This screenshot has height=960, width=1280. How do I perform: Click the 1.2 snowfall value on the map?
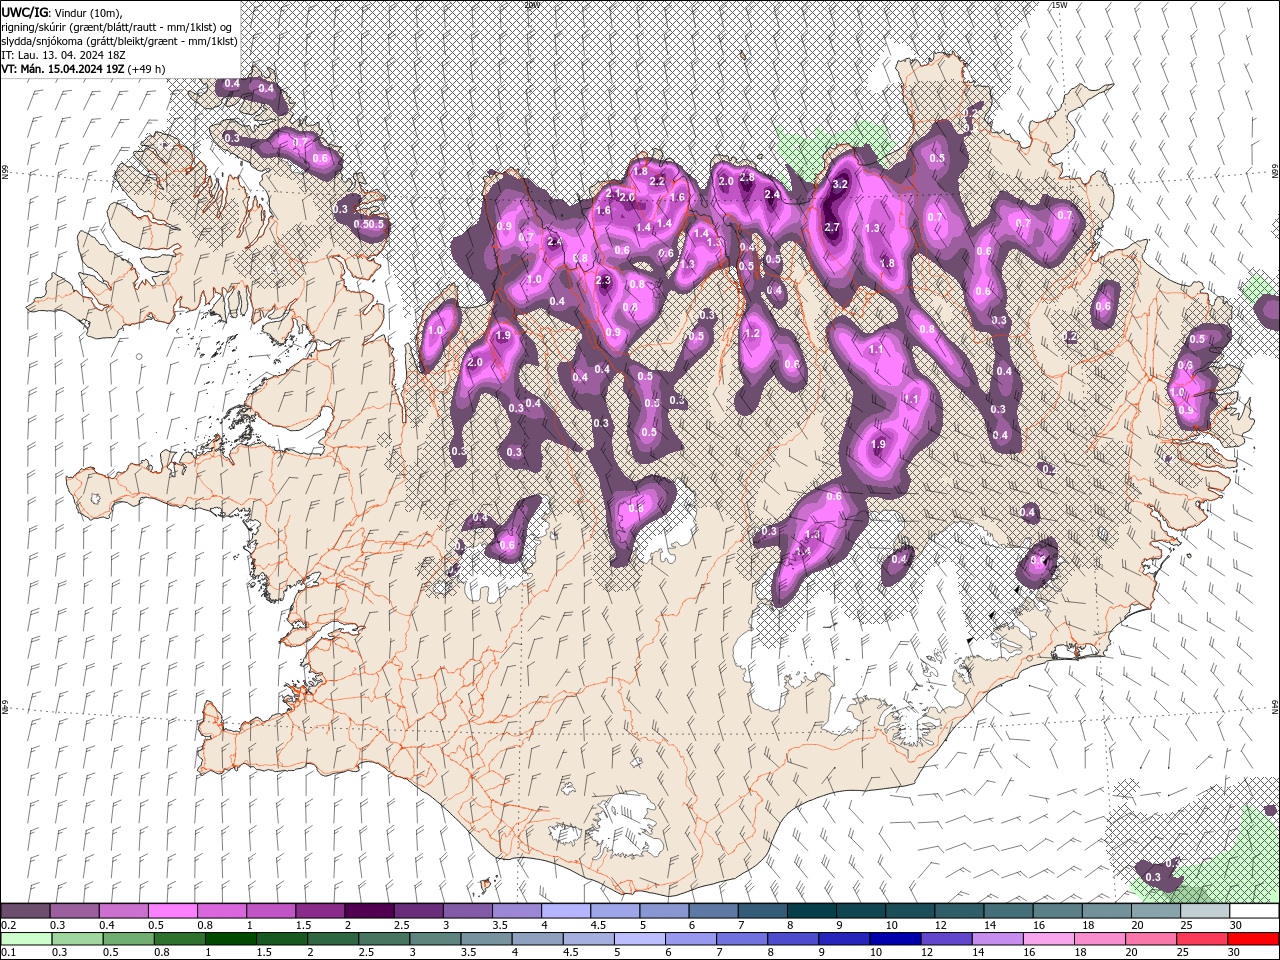[752, 334]
